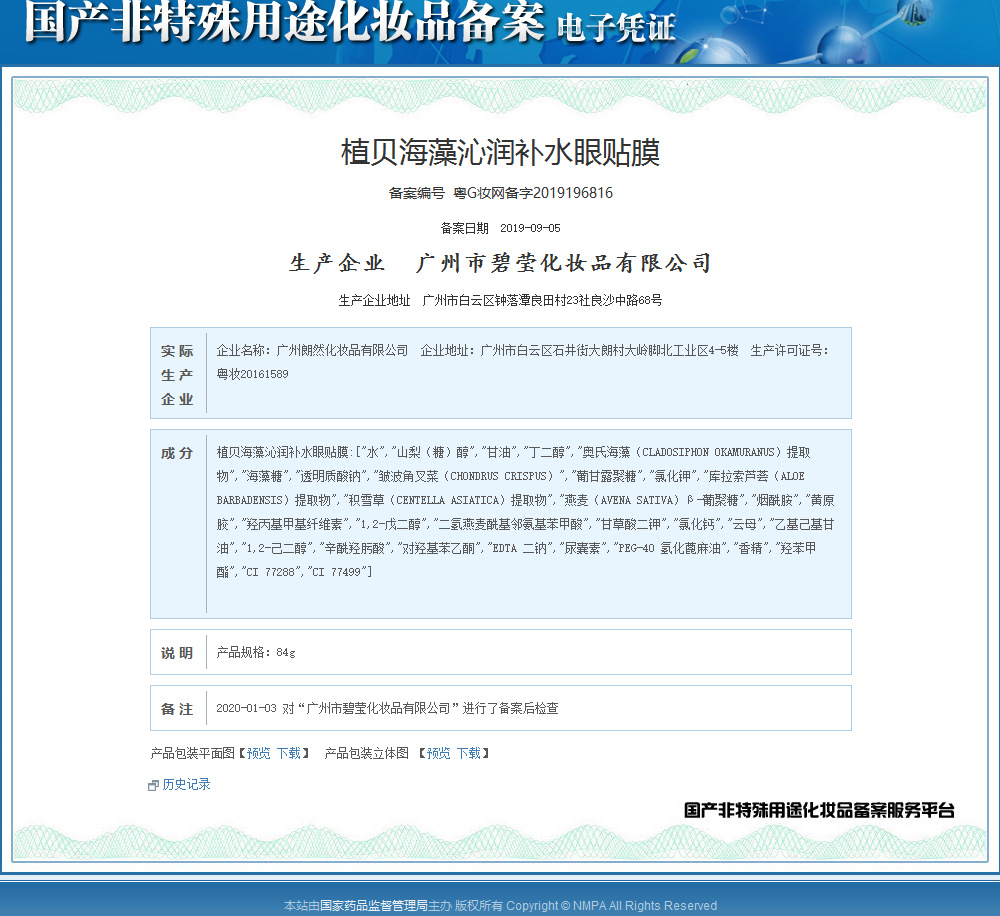
Task: Download the 产品包装平面图 file
Action: click(289, 753)
